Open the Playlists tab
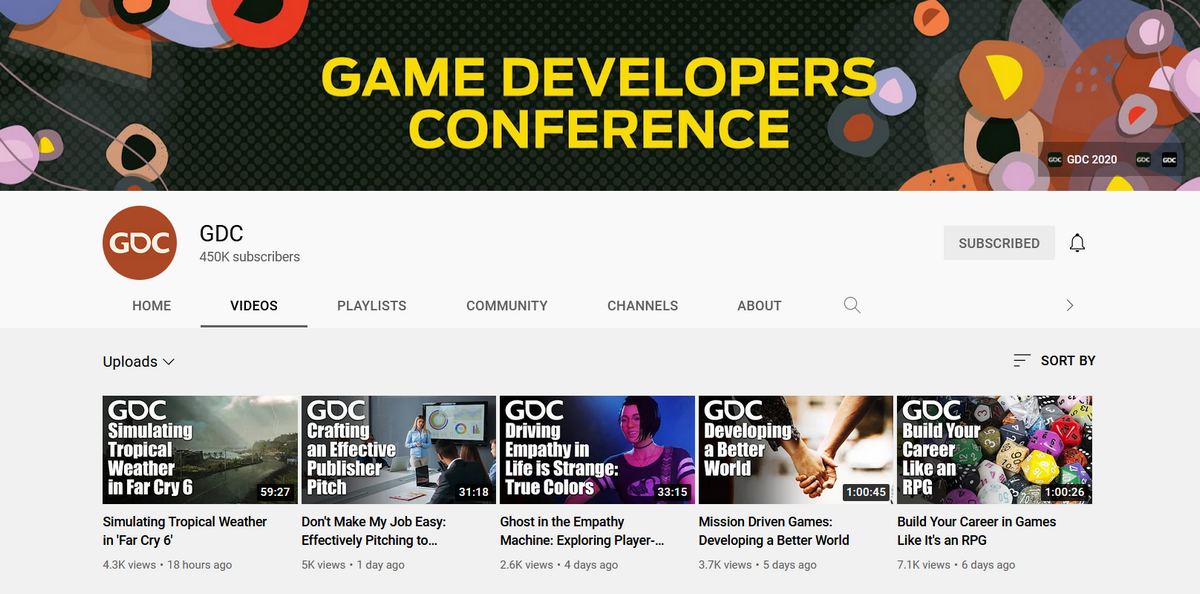Image resolution: width=1200 pixels, height=594 pixels. [371, 305]
